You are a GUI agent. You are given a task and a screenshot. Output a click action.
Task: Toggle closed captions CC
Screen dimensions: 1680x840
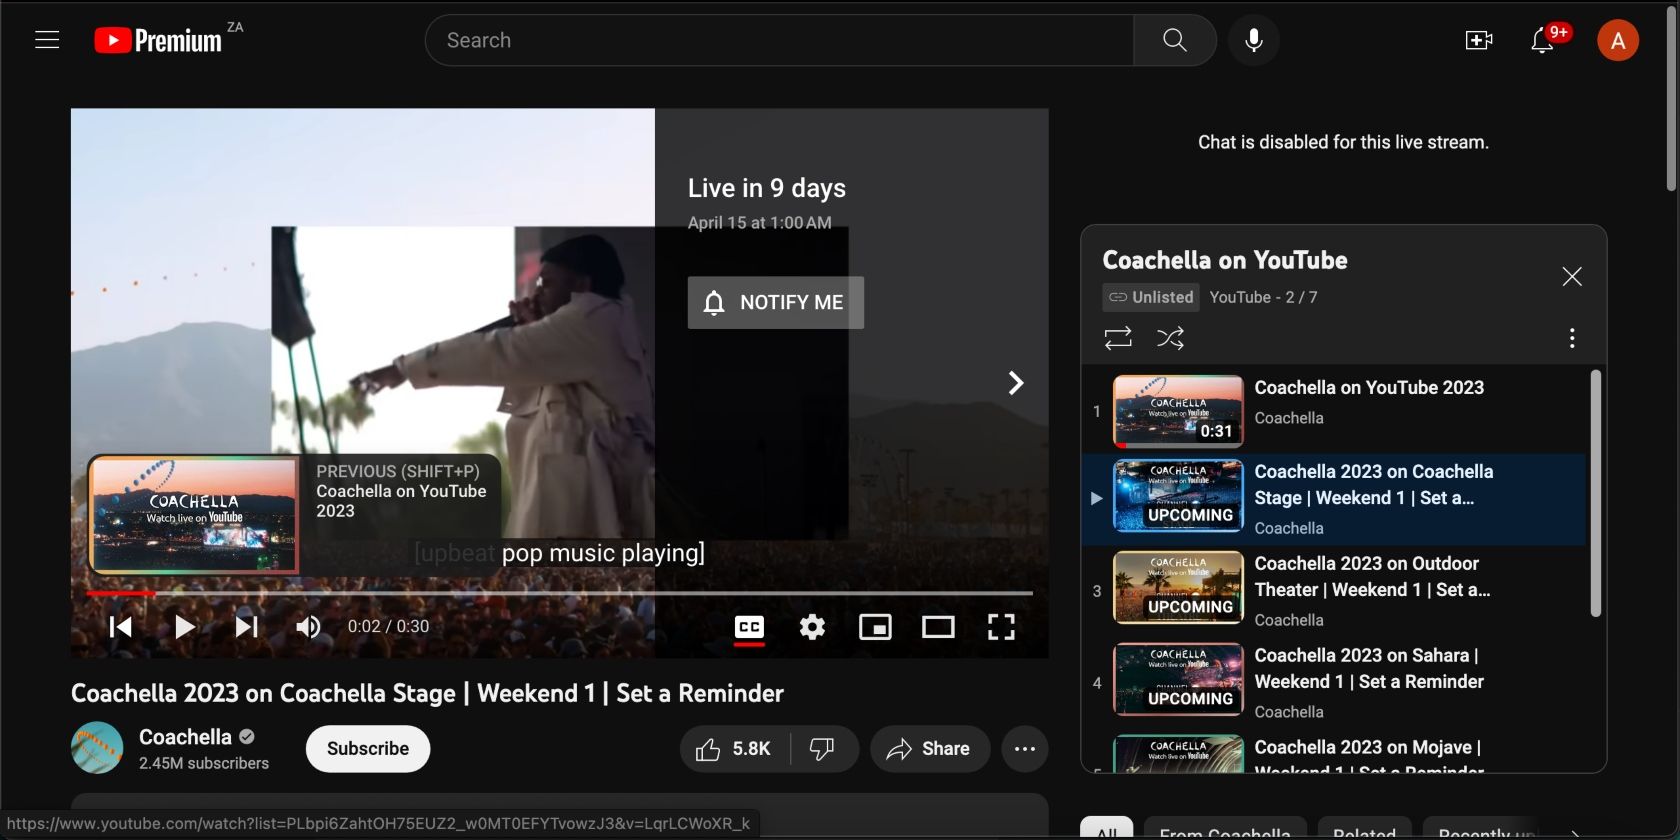(x=749, y=627)
